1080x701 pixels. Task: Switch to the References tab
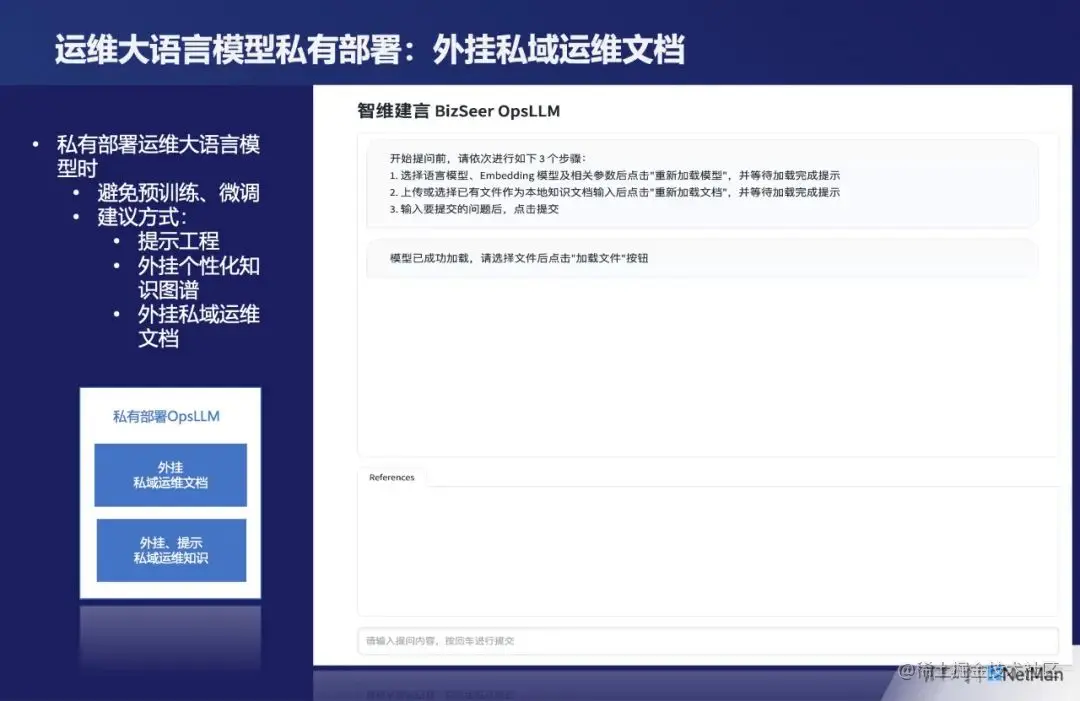click(391, 477)
